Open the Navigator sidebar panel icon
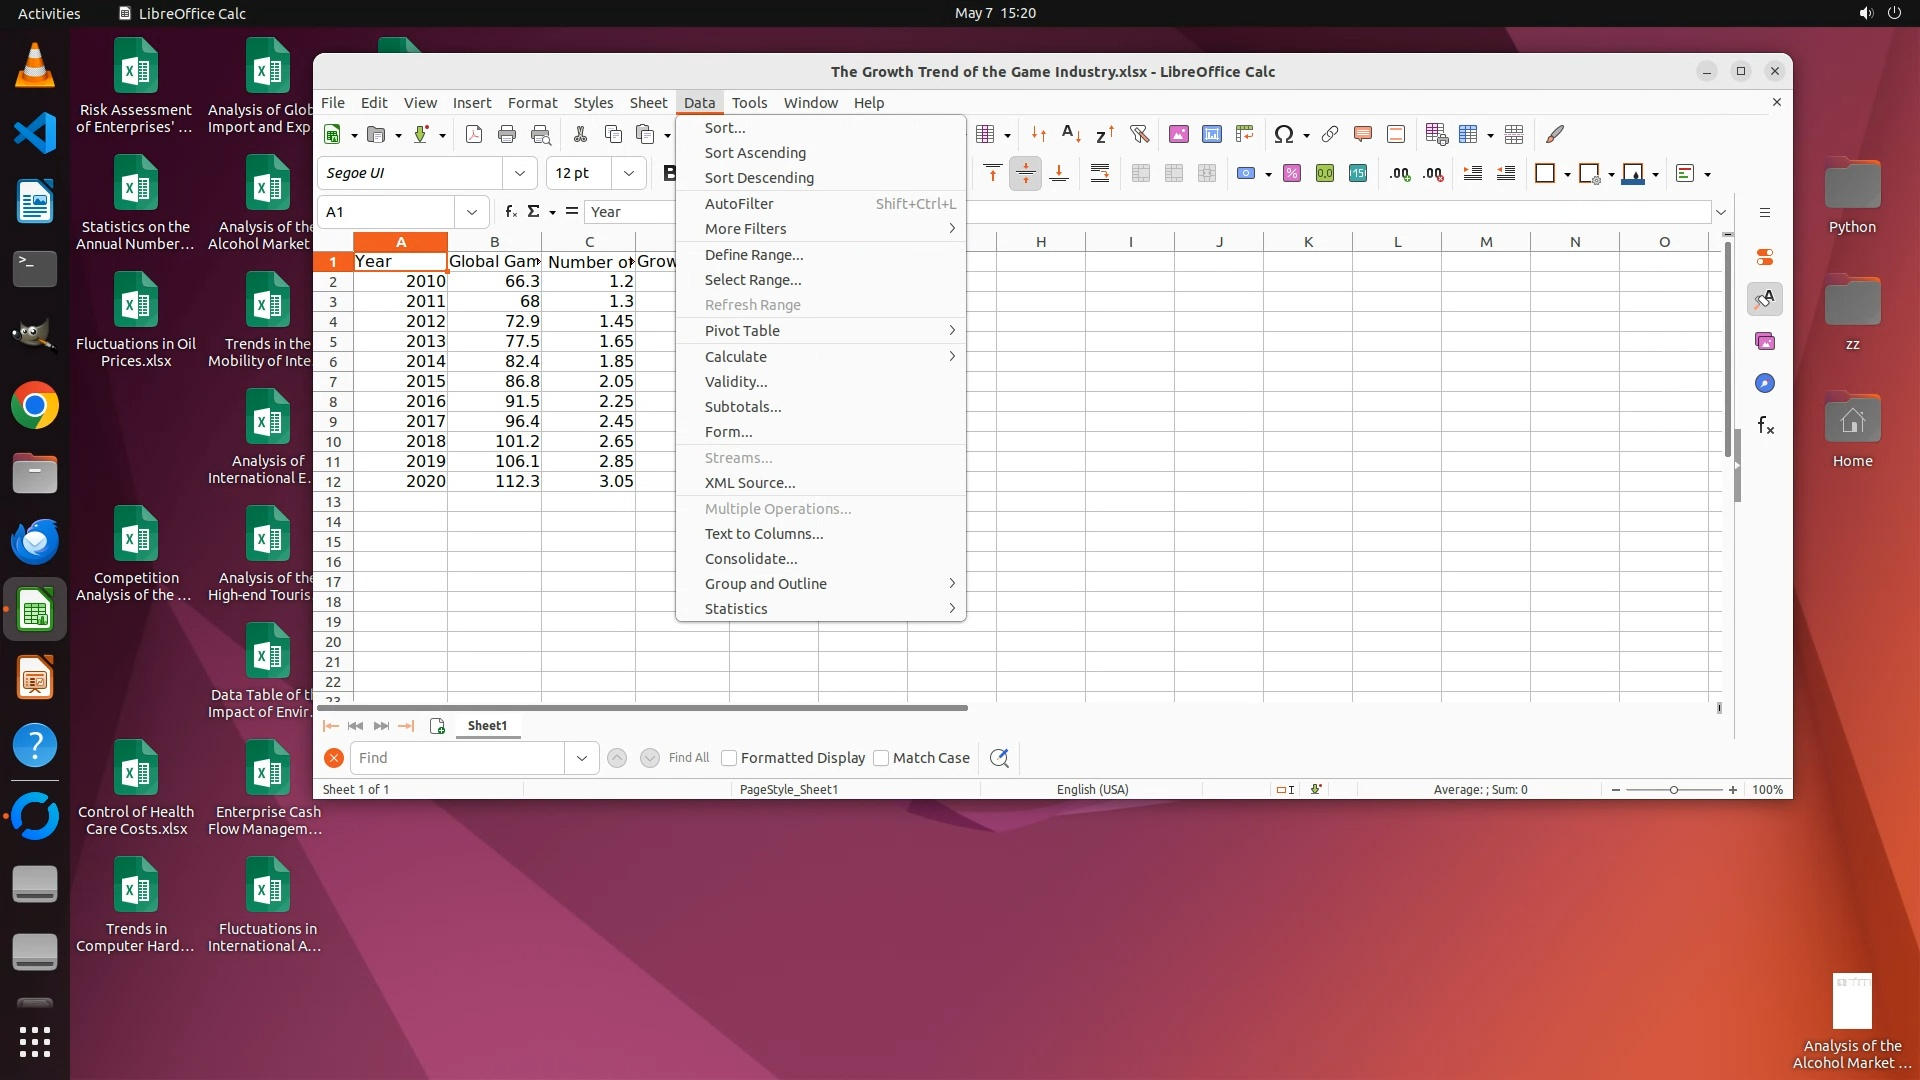Image resolution: width=1920 pixels, height=1080 pixels. (1765, 383)
